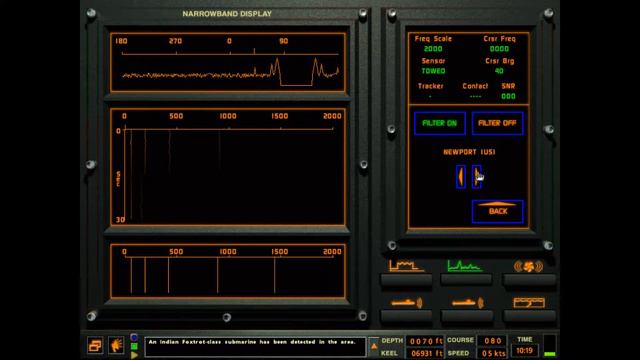The height and width of the screenshot is (360, 640).
Task: Click the message log up arrow
Action: coord(374,347)
